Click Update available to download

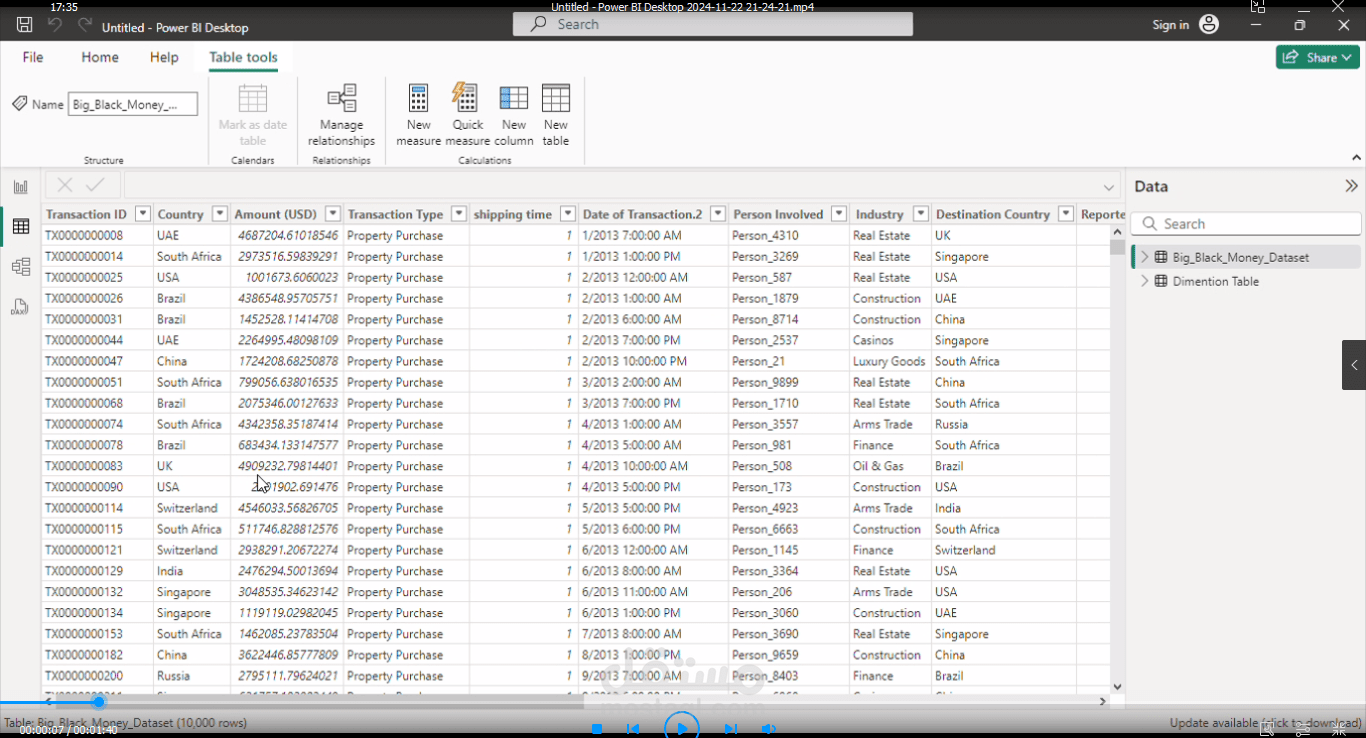click(1265, 723)
